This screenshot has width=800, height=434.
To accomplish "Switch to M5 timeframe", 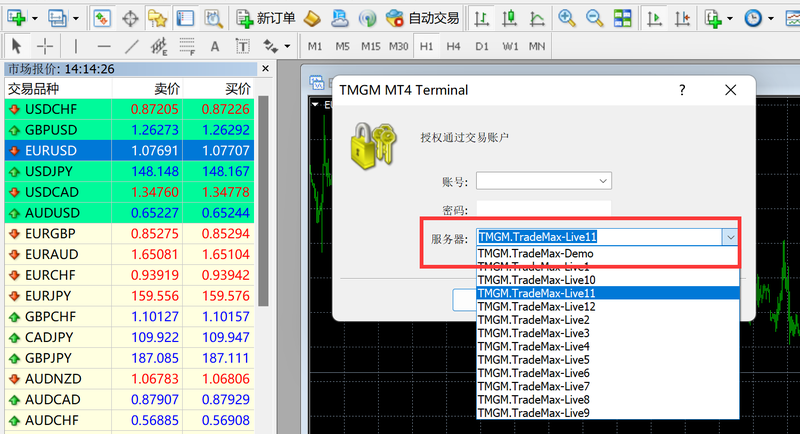I will click(342, 46).
